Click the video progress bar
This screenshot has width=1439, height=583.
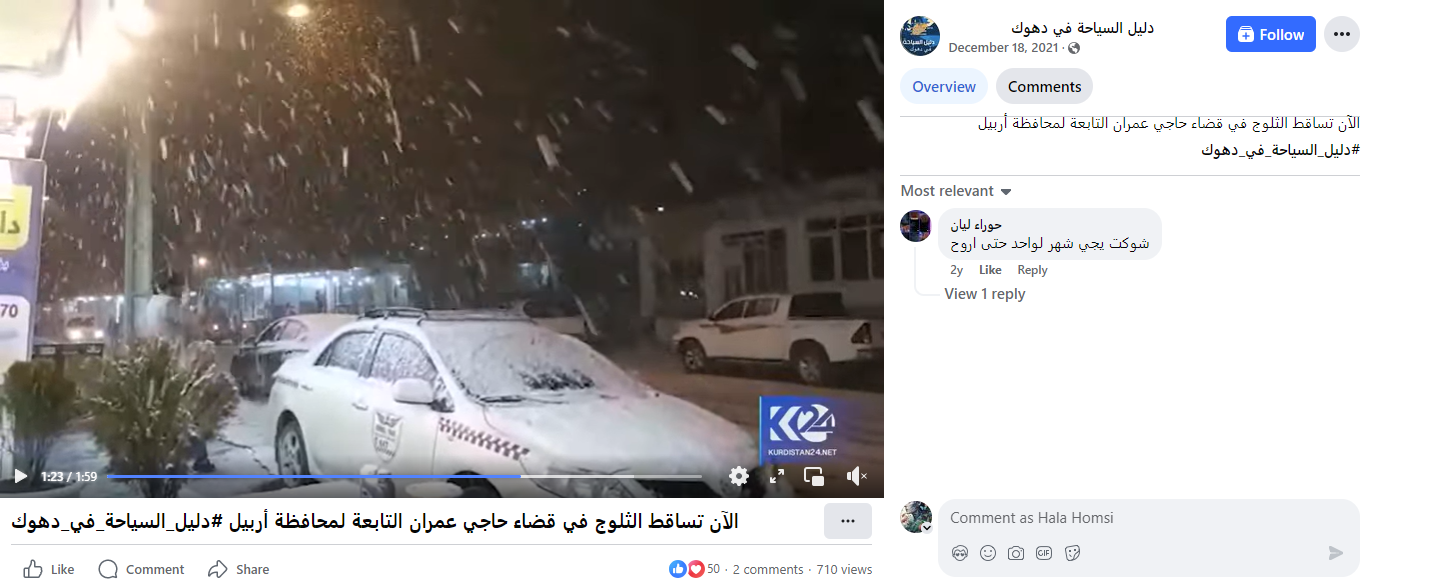(x=404, y=477)
